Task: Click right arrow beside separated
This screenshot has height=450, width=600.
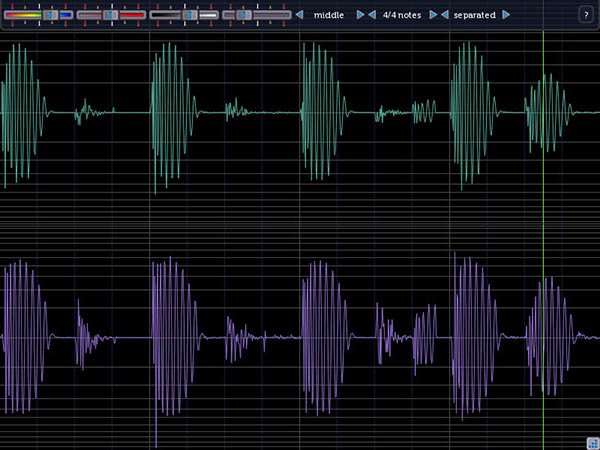Action: coord(506,15)
